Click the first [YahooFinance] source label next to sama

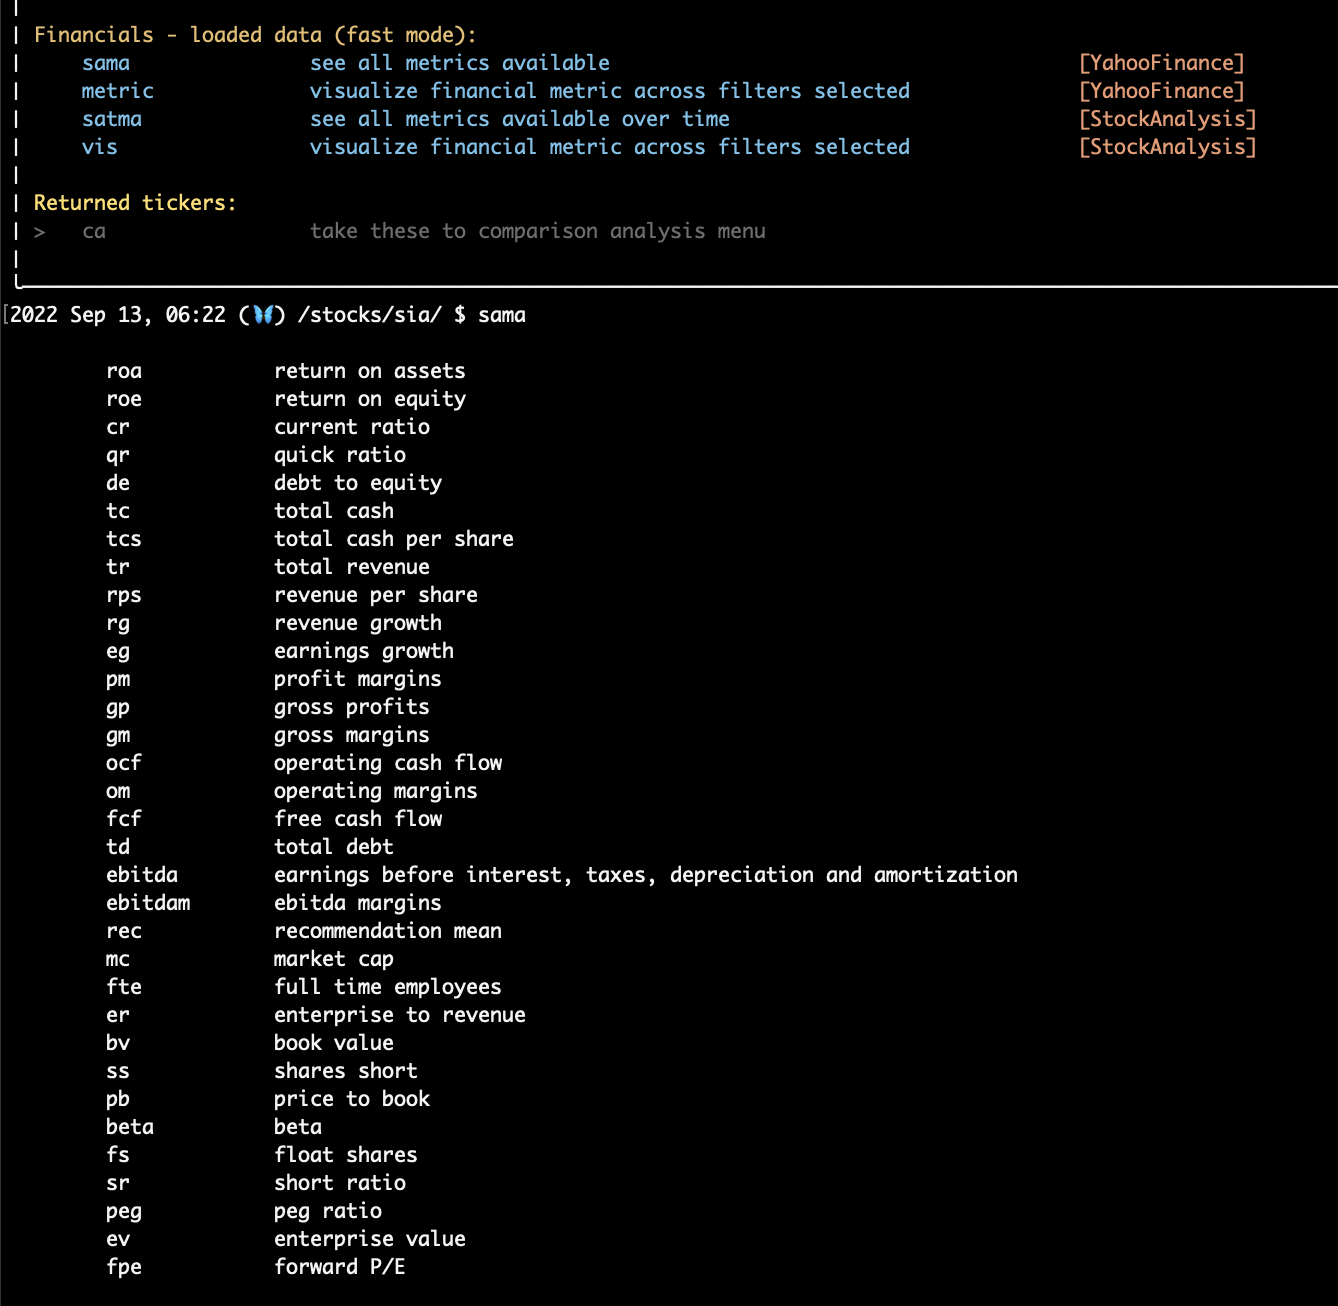click(x=1162, y=63)
